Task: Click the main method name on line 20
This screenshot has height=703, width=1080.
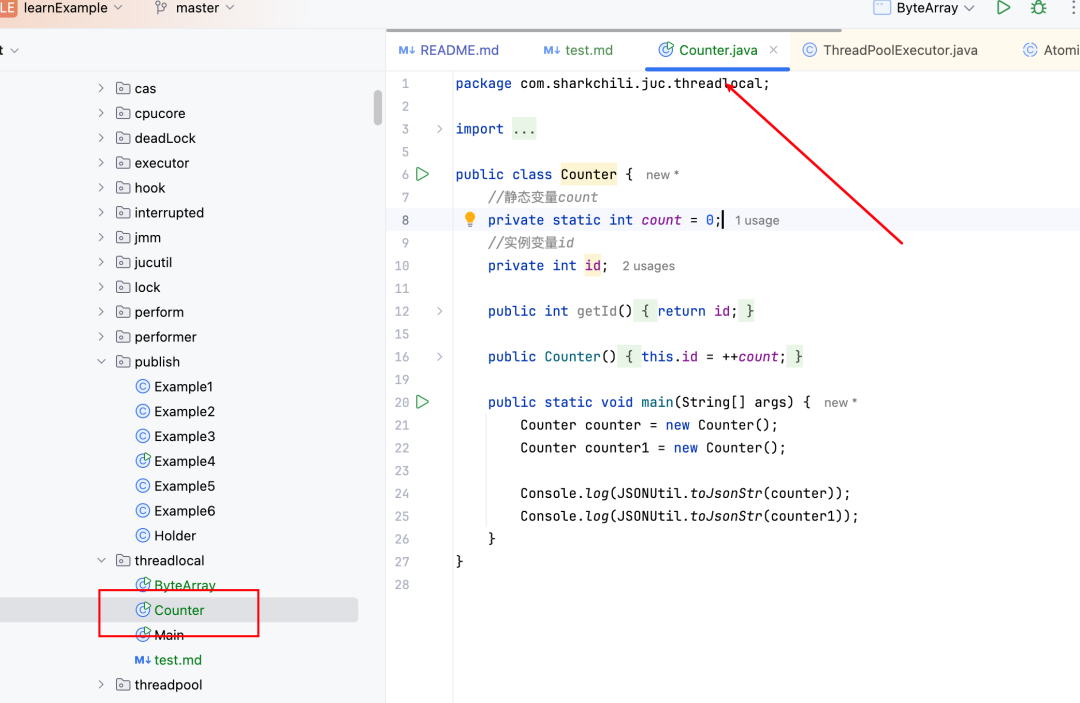Action: tap(657, 402)
